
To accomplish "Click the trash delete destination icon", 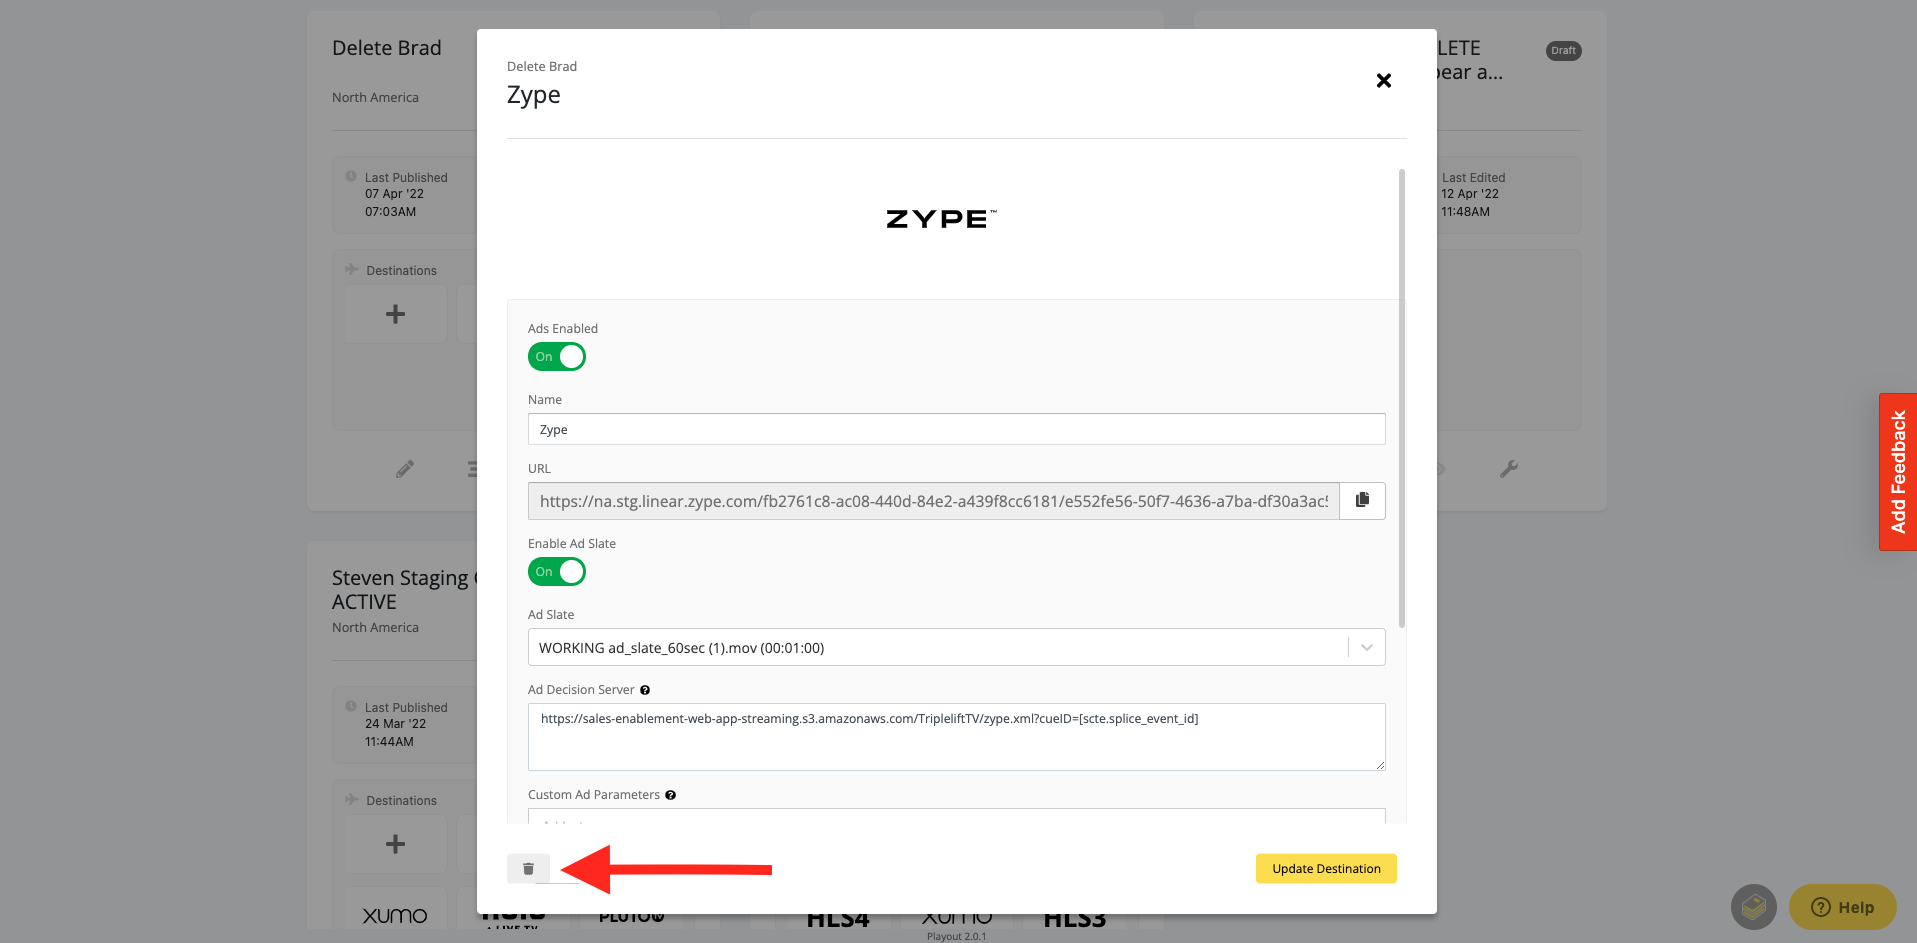I will 528,869.
